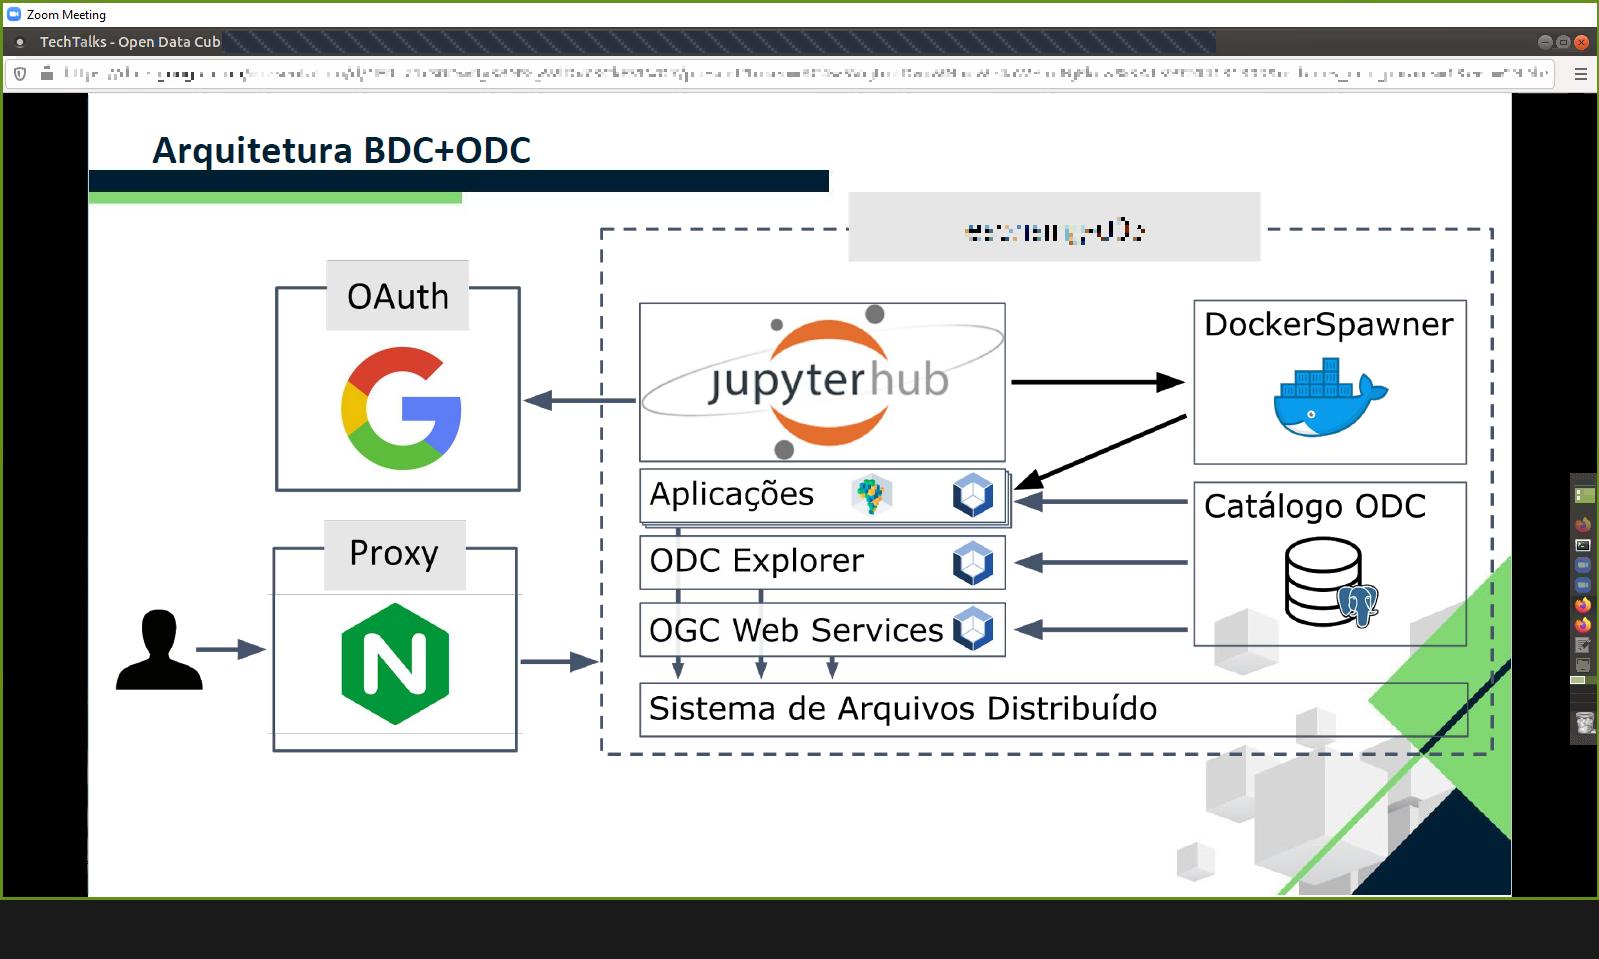Click the 'Zoom Meeting' window title text

coord(66,15)
